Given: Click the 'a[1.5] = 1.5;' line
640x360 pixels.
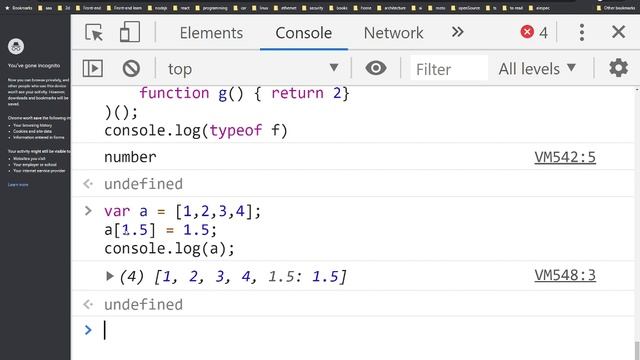Looking at the screenshot, I should pyautogui.click(x=160, y=230).
